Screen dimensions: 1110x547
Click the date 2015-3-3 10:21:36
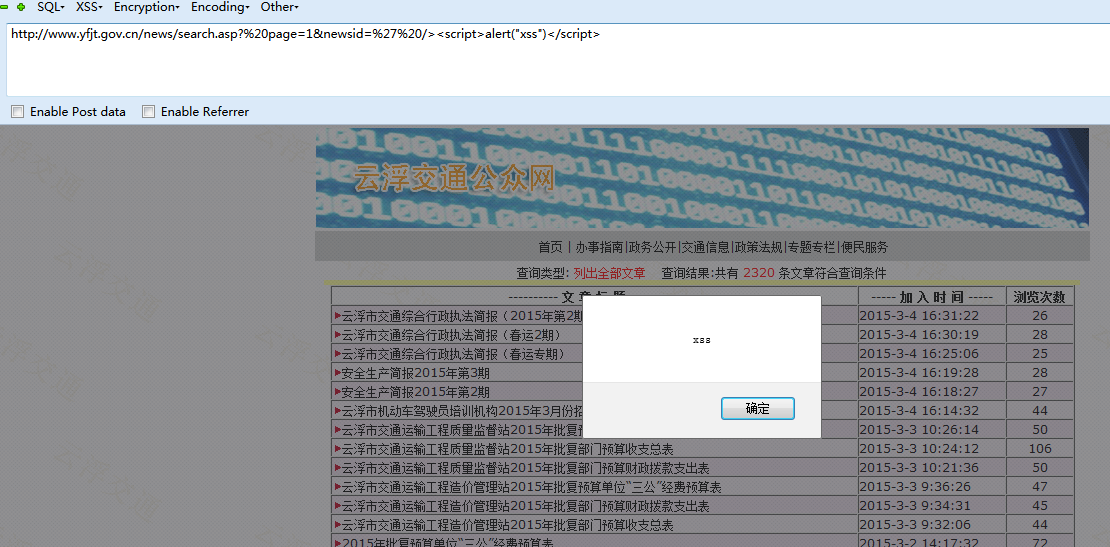pos(919,468)
